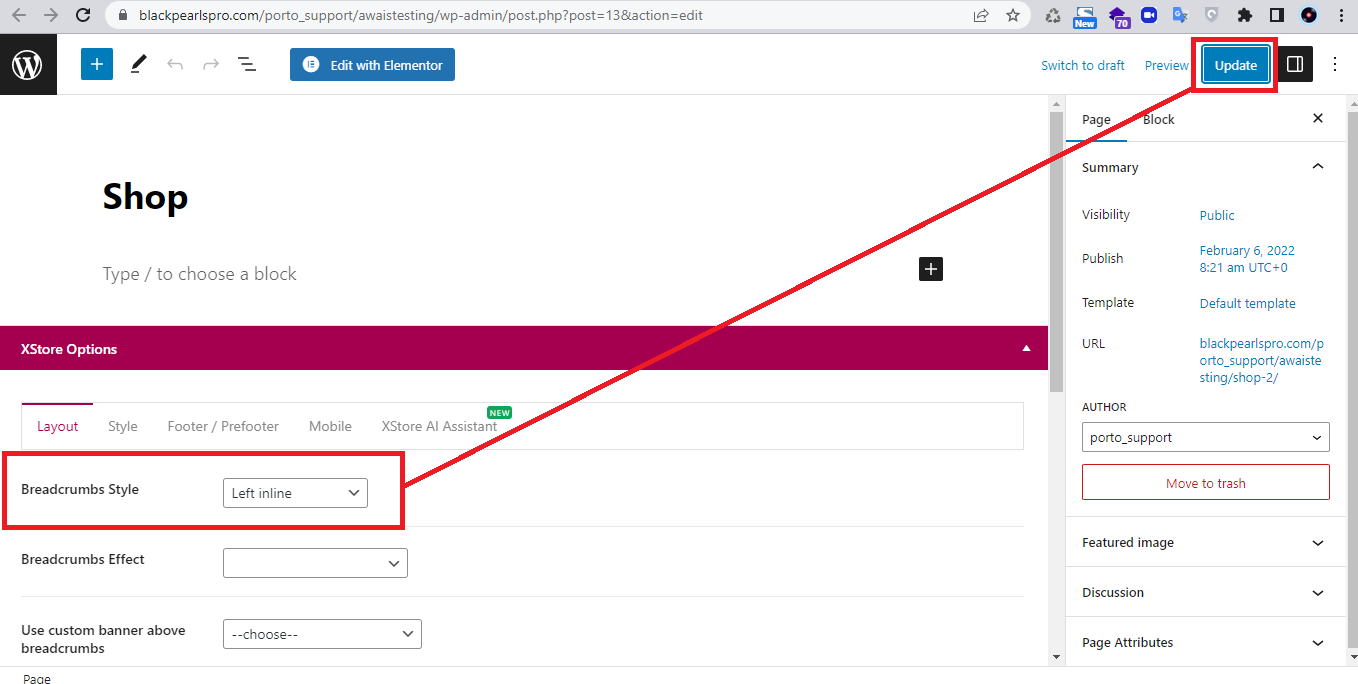Expand the Featured image panel
The width and height of the screenshot is (1358, 684).
(x=1206, y=542)
